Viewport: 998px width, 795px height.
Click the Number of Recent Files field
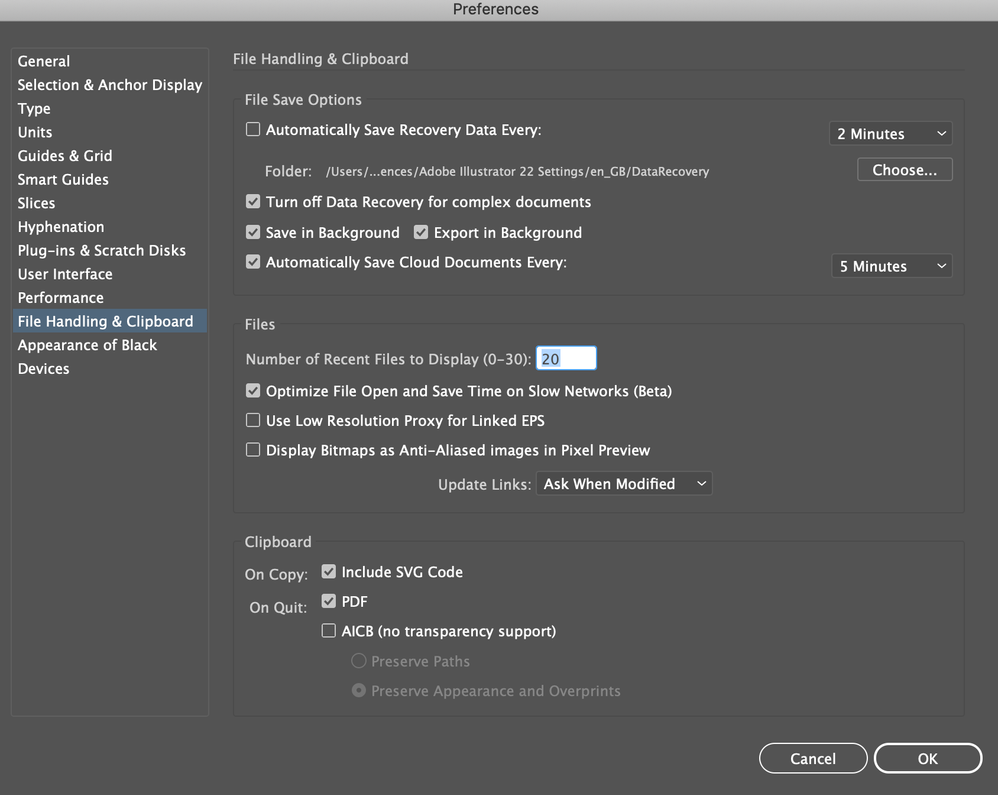[566, 359]
